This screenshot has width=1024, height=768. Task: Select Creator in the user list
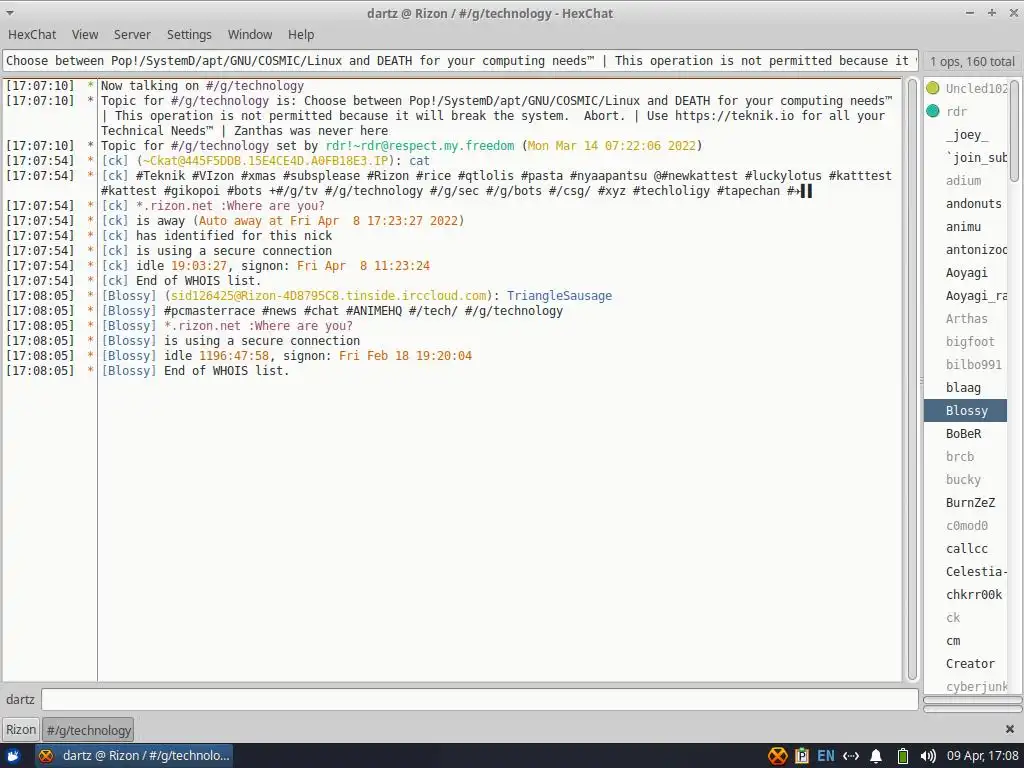[x=966, y=664]
